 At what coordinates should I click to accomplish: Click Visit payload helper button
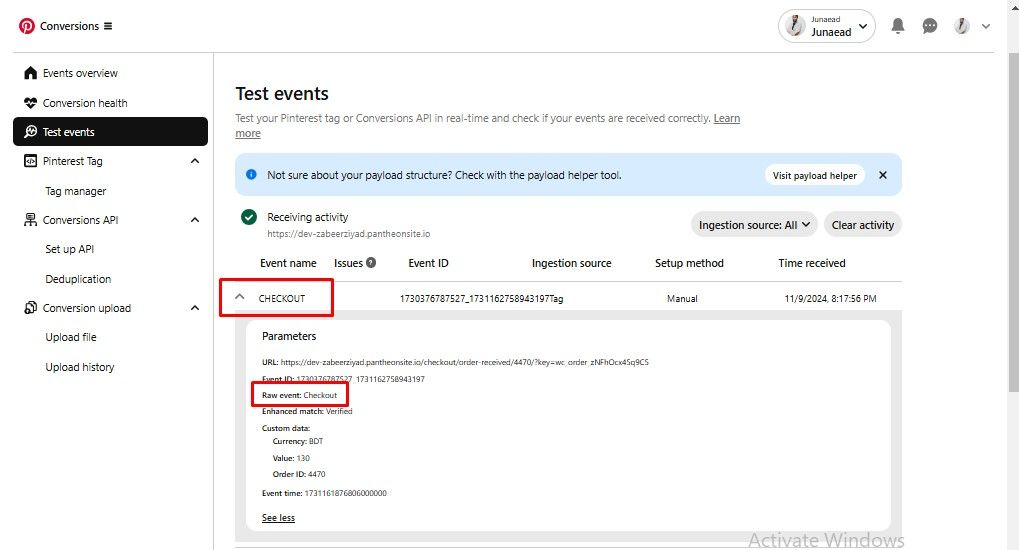pos(814,175)
